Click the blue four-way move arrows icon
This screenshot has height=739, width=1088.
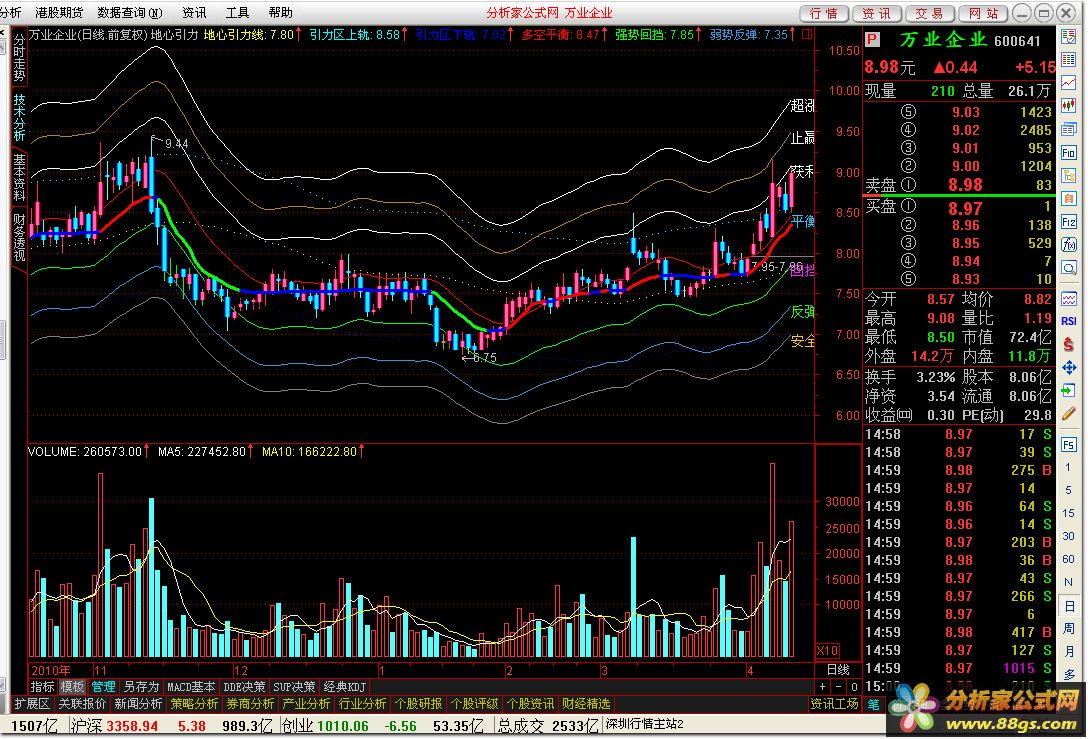[1069, 367]
